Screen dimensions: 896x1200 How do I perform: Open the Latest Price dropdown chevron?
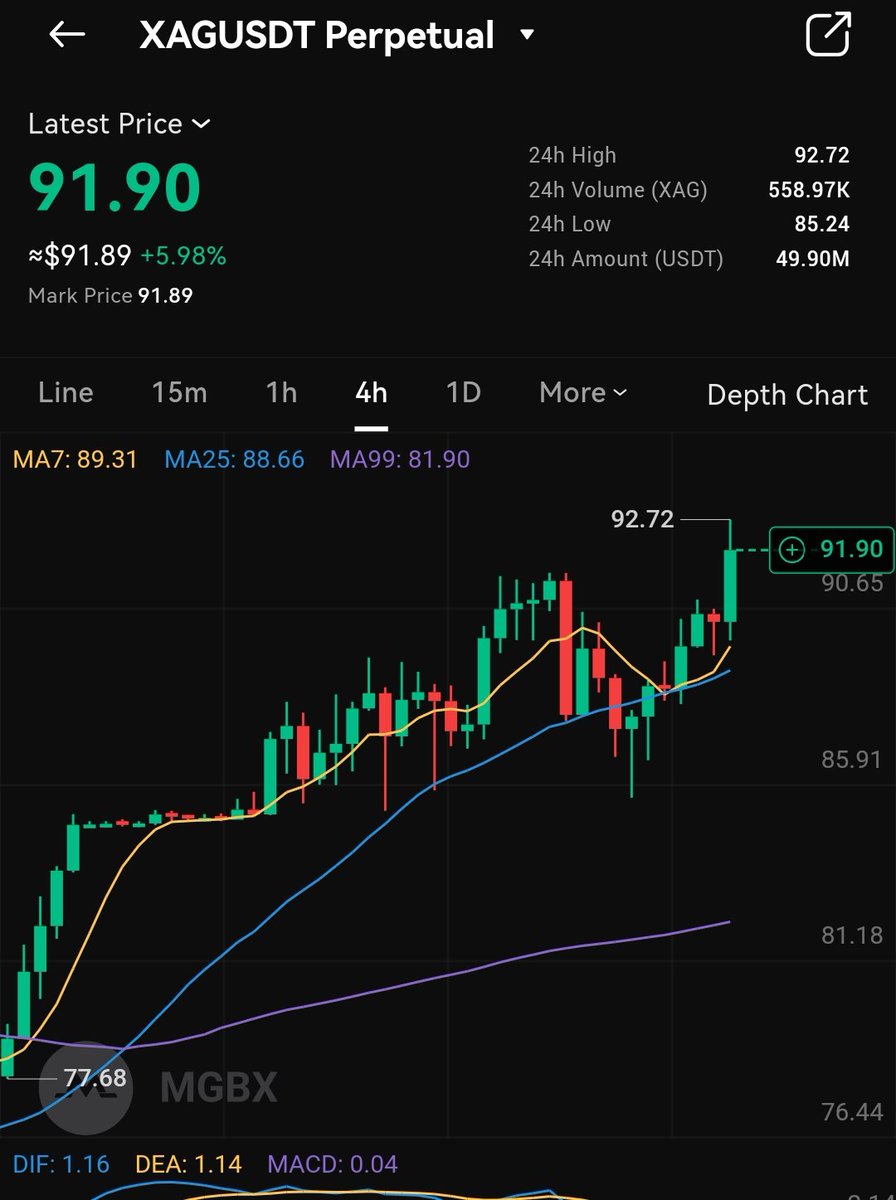click(201, 124)
